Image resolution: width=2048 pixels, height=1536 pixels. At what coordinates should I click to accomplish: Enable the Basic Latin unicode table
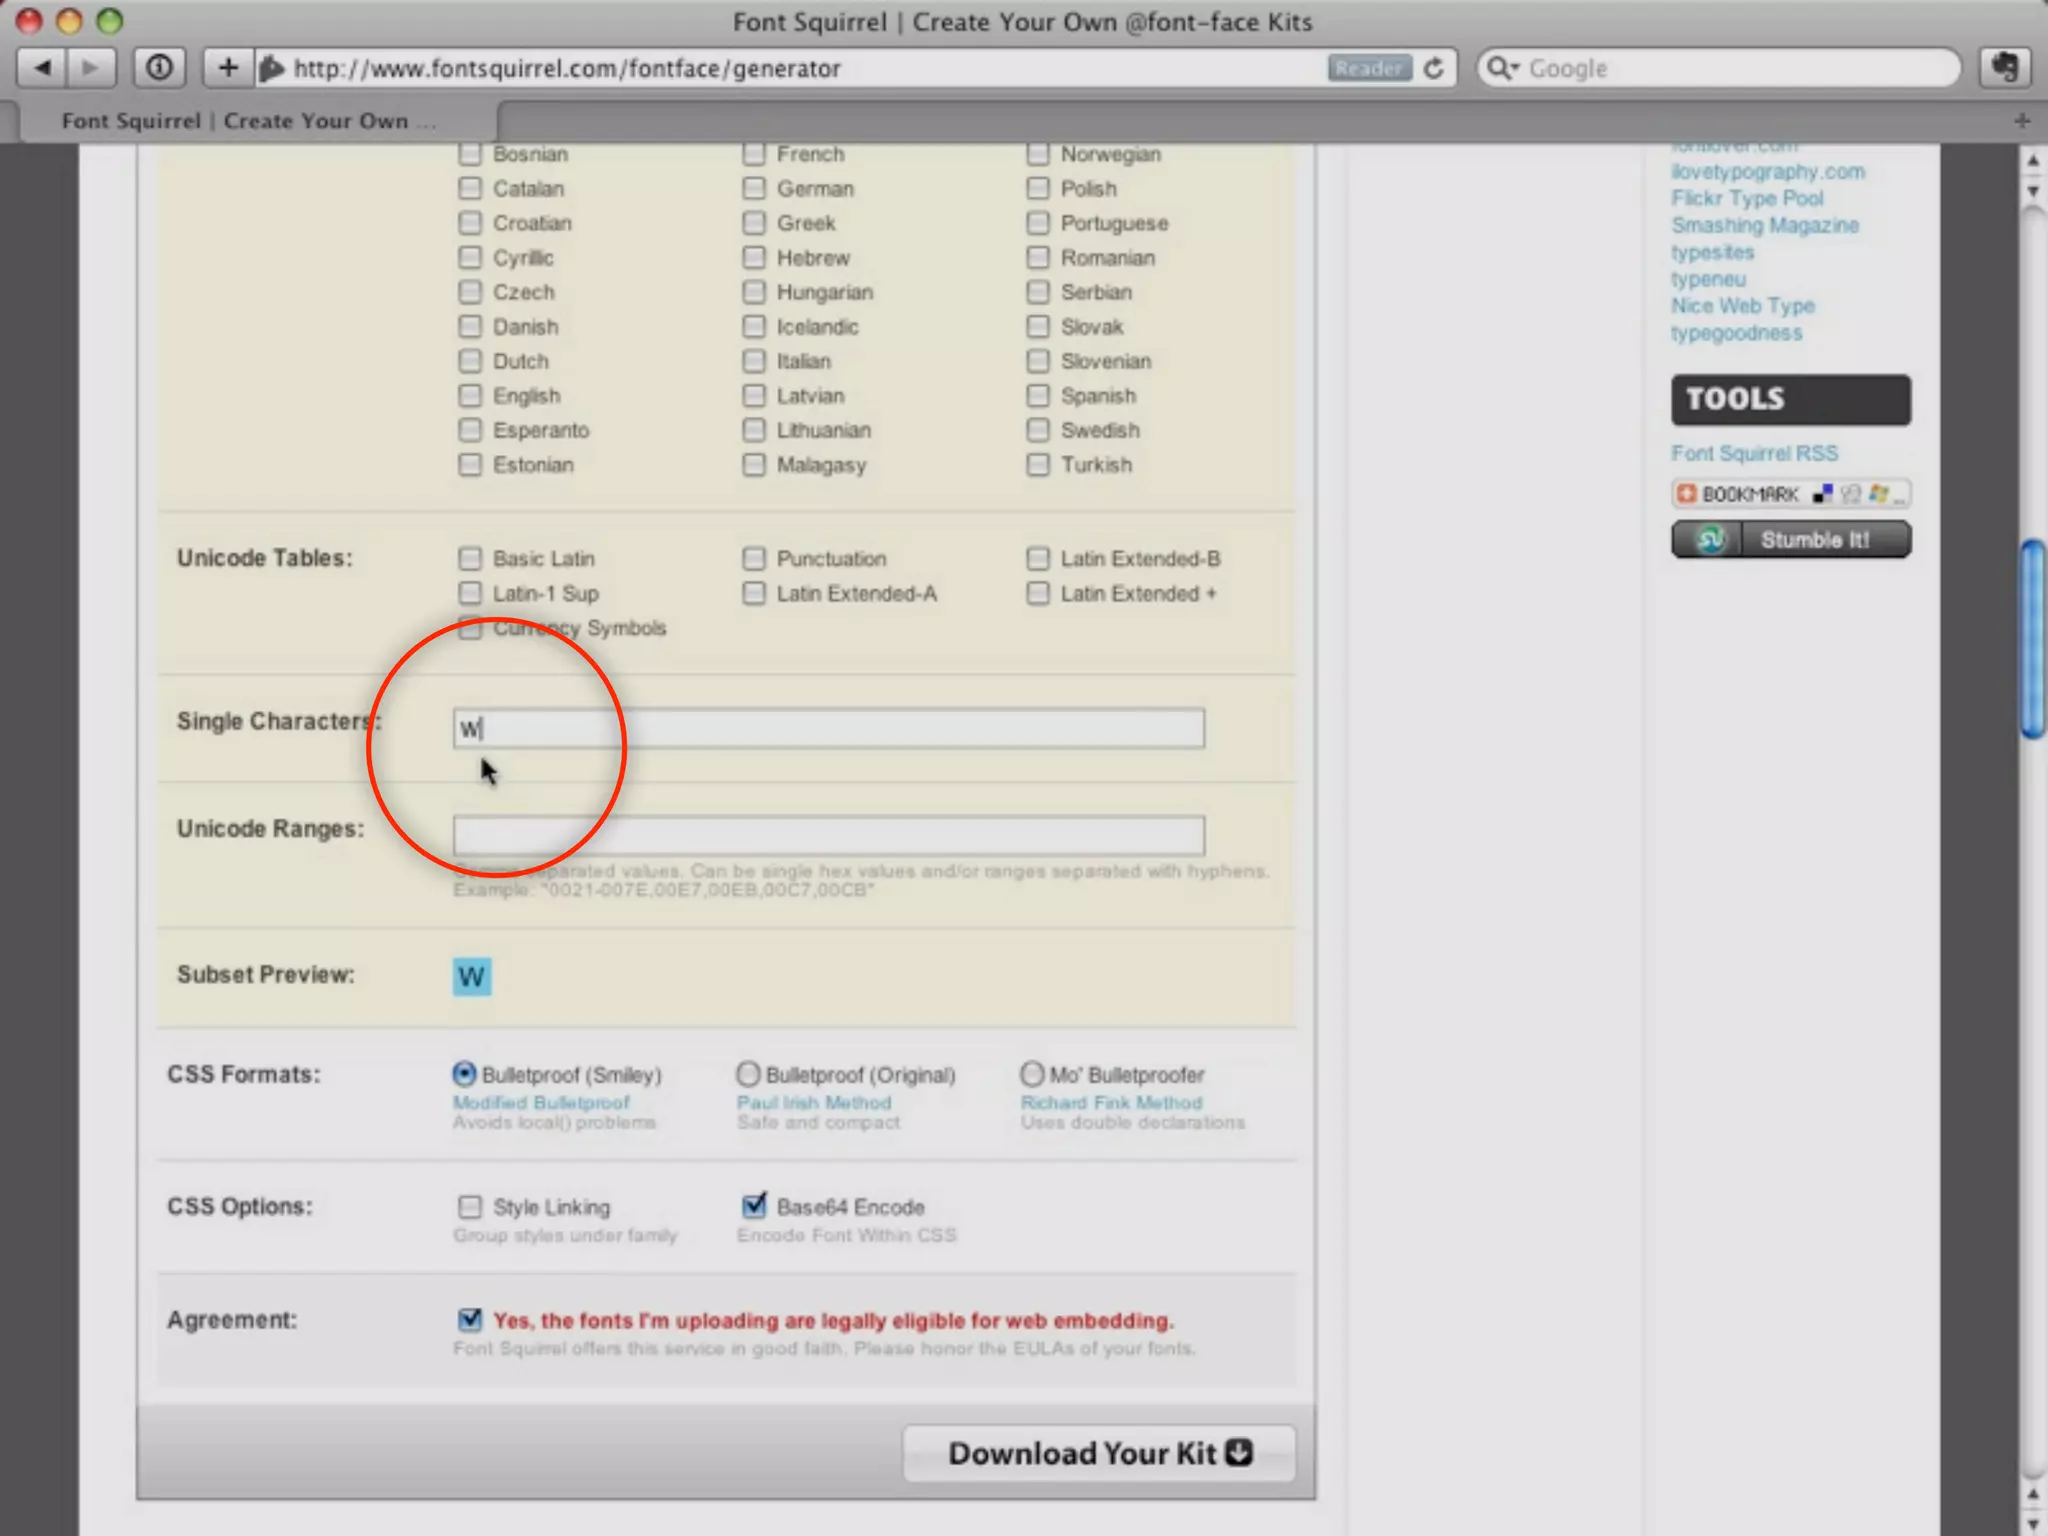click(x=469, y=558)
